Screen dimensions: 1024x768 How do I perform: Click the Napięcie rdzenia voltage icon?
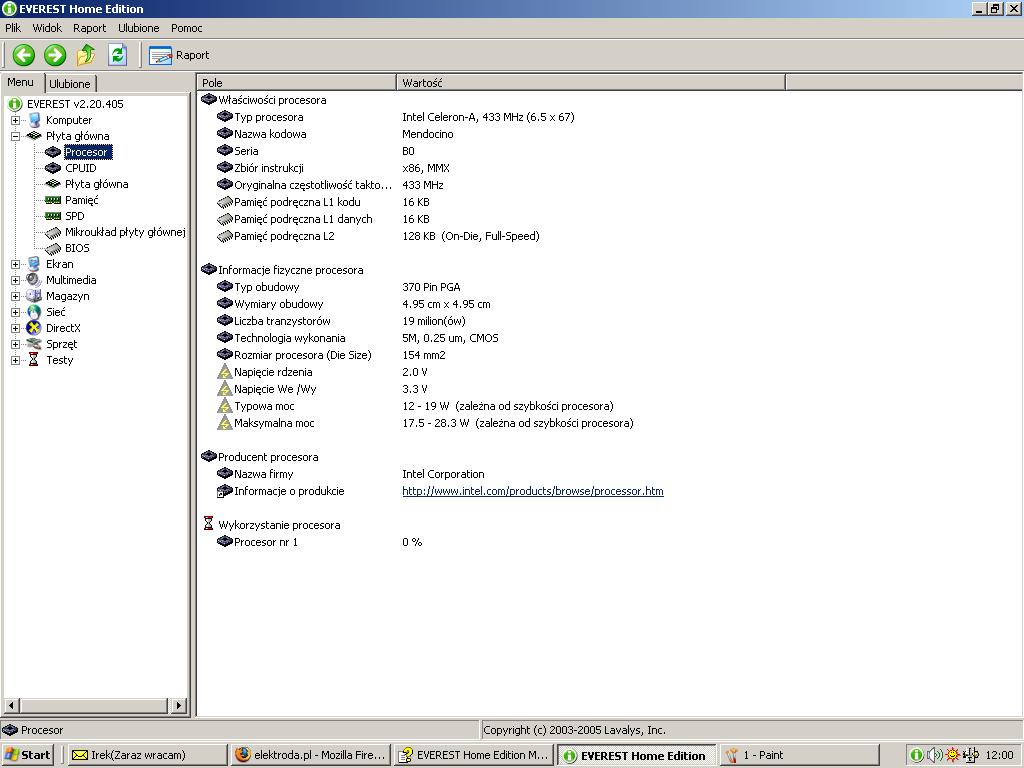[225, 372]
